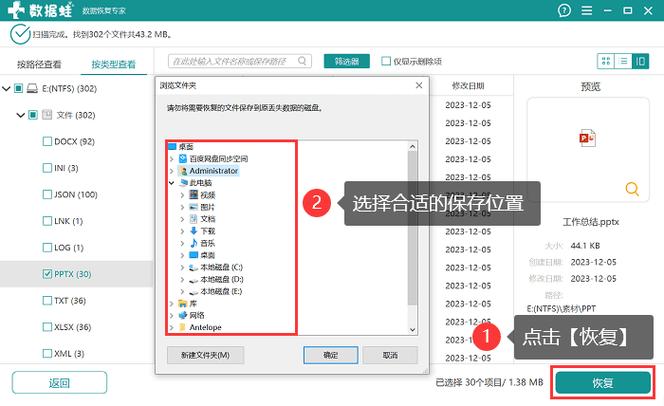Click the PowerPoint file preview thumbnail
Screen dimensions: 664x406
coord(587,138)
